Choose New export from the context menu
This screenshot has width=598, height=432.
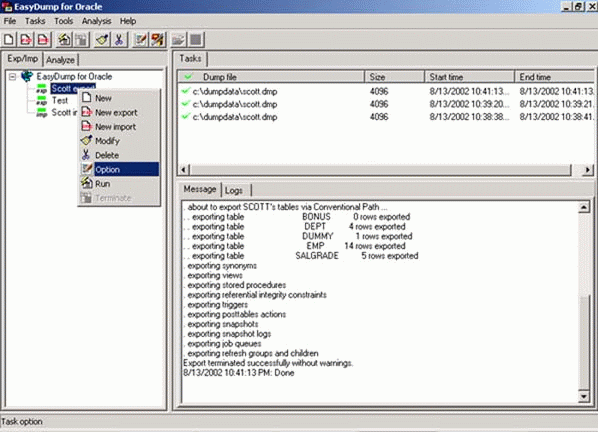pos(119,112)
